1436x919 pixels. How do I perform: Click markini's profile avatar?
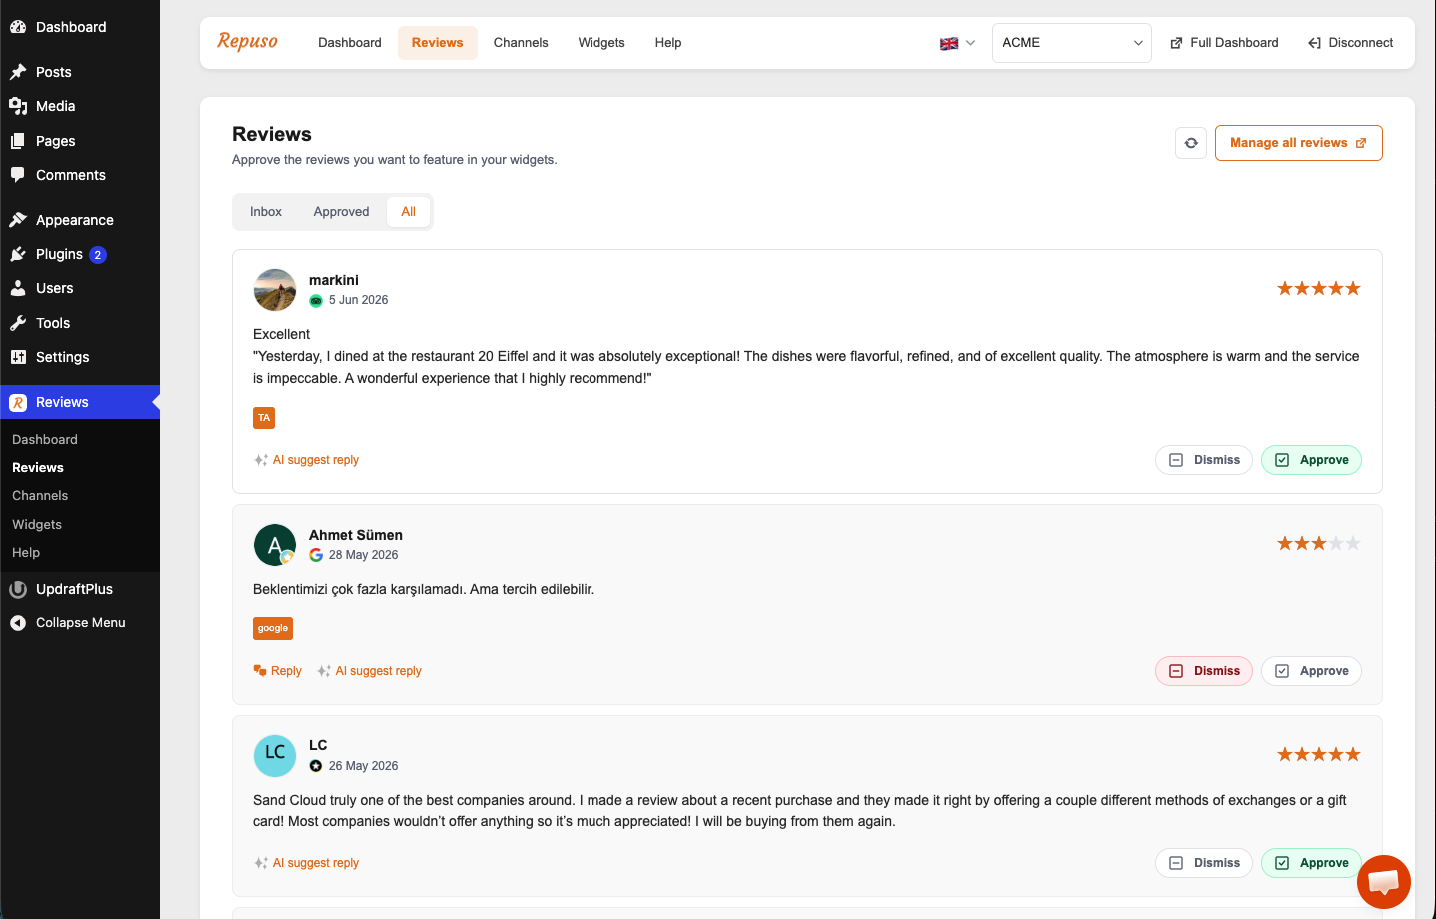275,290
